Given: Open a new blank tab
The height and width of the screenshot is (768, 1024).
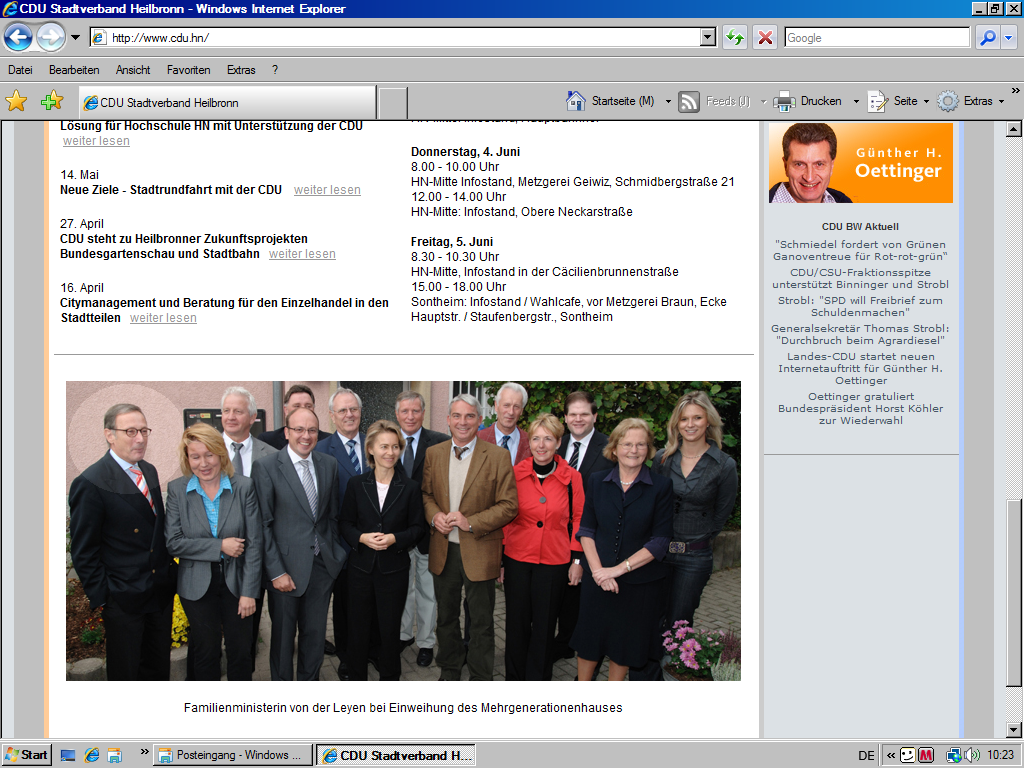Looking at the screenshot, I should (x=392, y=103).
